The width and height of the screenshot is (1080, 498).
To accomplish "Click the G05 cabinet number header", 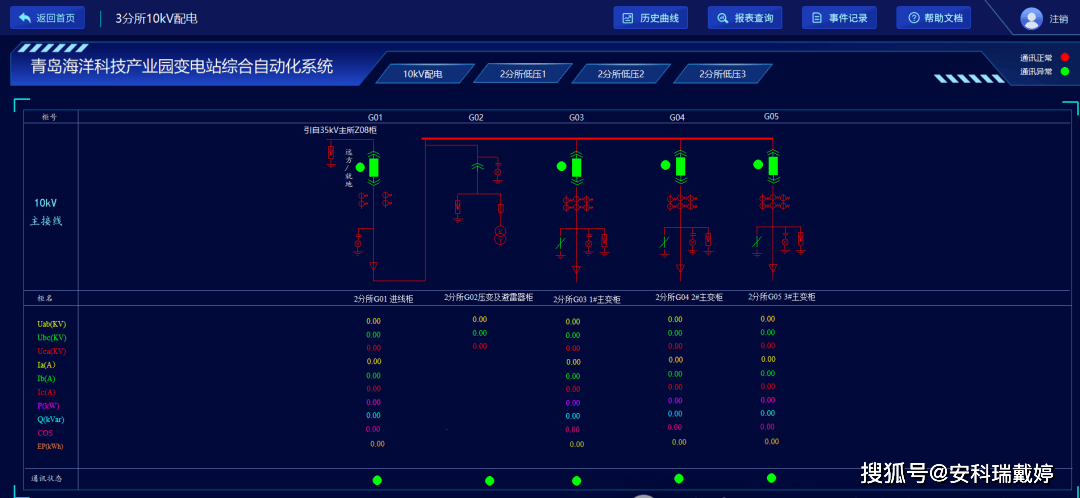I will (x=771, y=116).
